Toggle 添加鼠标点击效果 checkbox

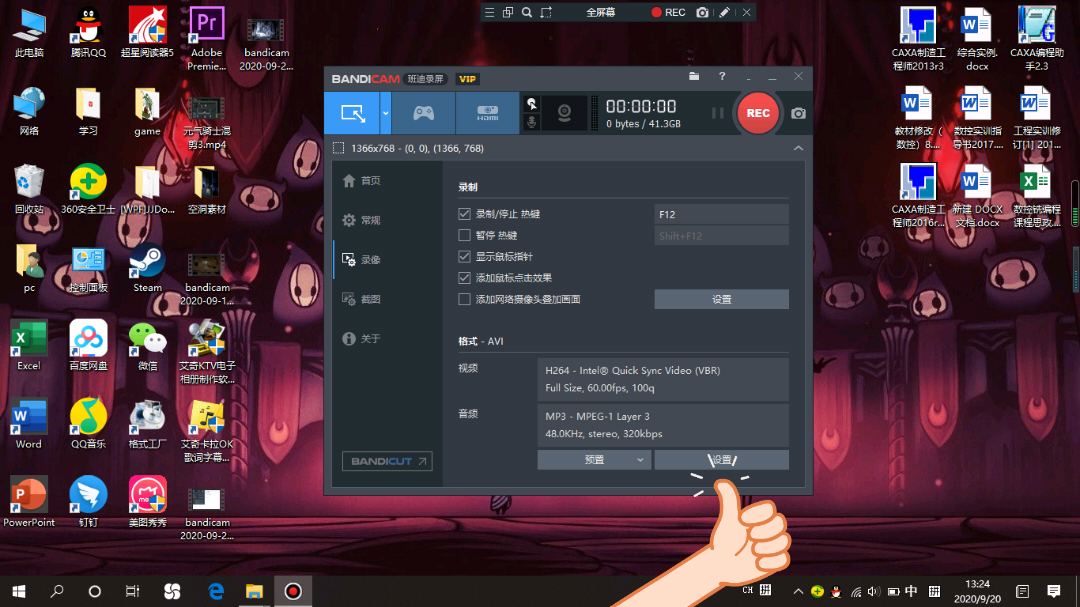point(464,278)
